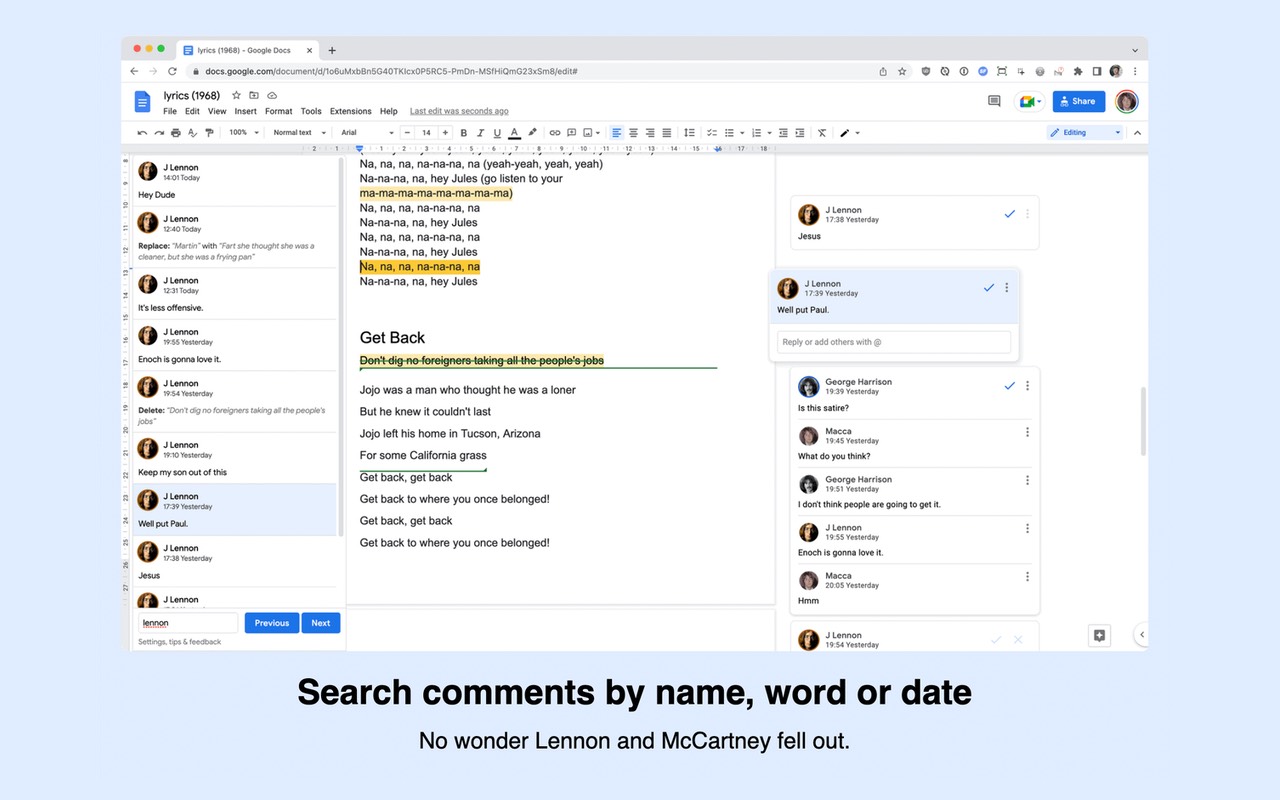Screen dimensions: 1280x800
Task: Apply a bulleted list
Action: (x=729, y=132)
